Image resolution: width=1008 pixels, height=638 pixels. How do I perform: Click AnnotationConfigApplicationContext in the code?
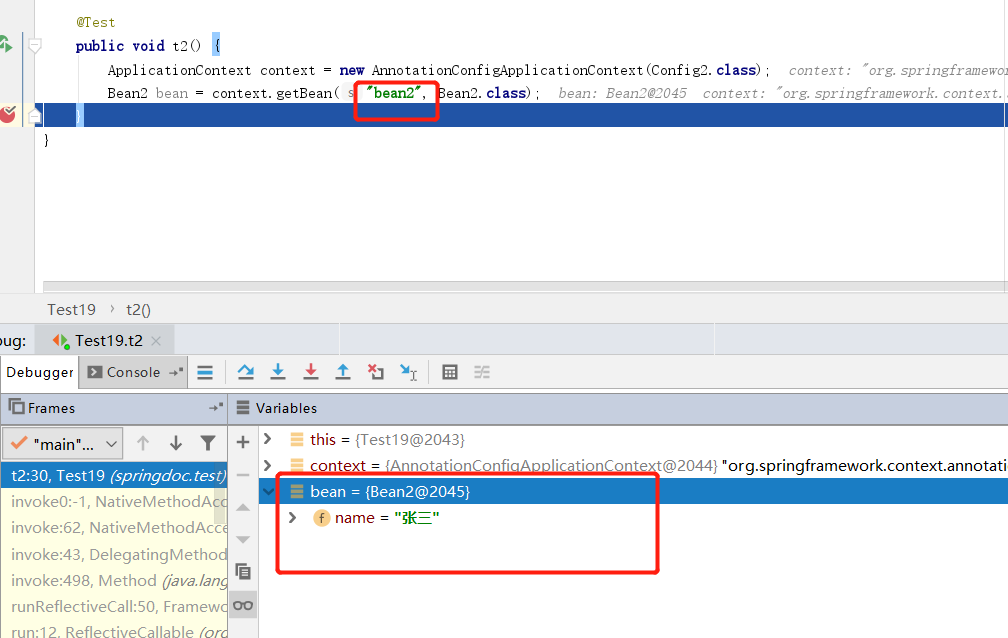(507, 70)
